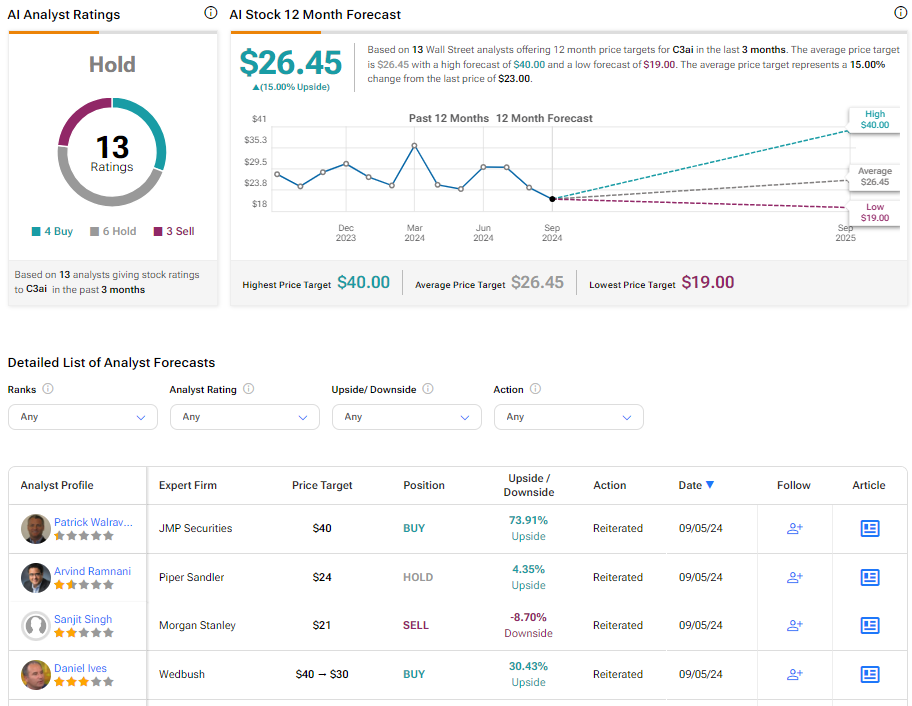Click the Lowest Price Target $19.00 value
Screen dimensions: 912x706
pos(708,282)
